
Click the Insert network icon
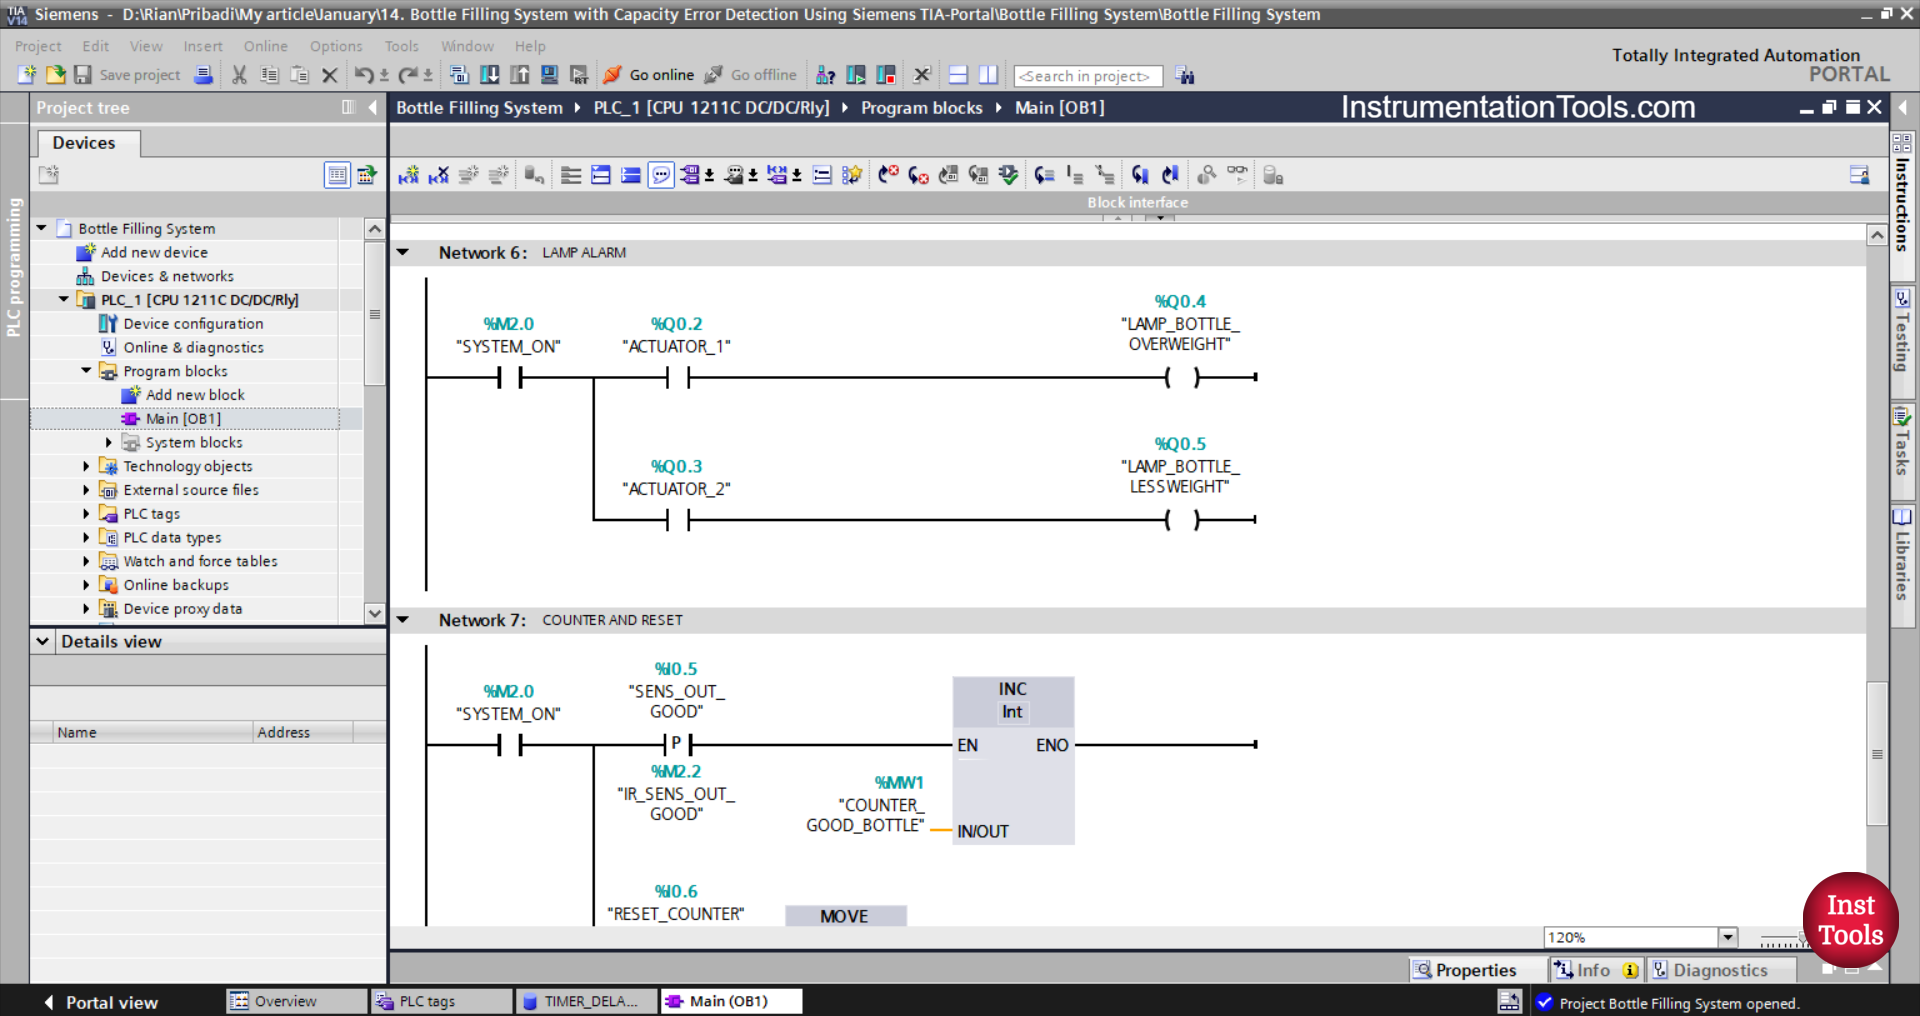[x=408, y=176]
